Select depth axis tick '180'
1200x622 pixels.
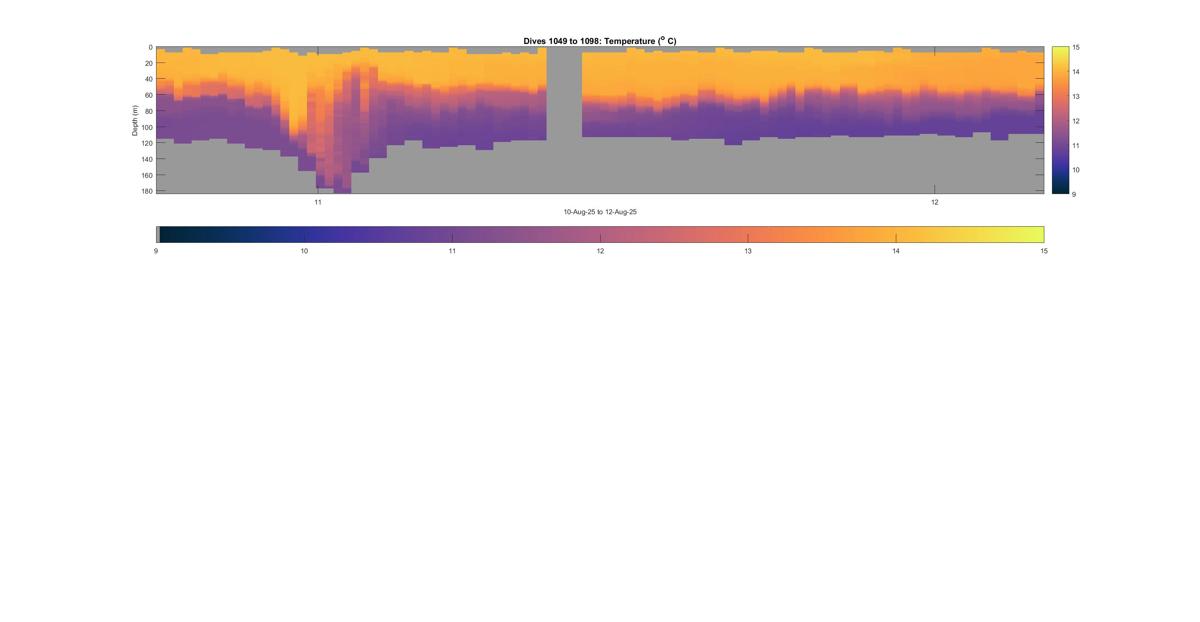click(x=146, y=191)
